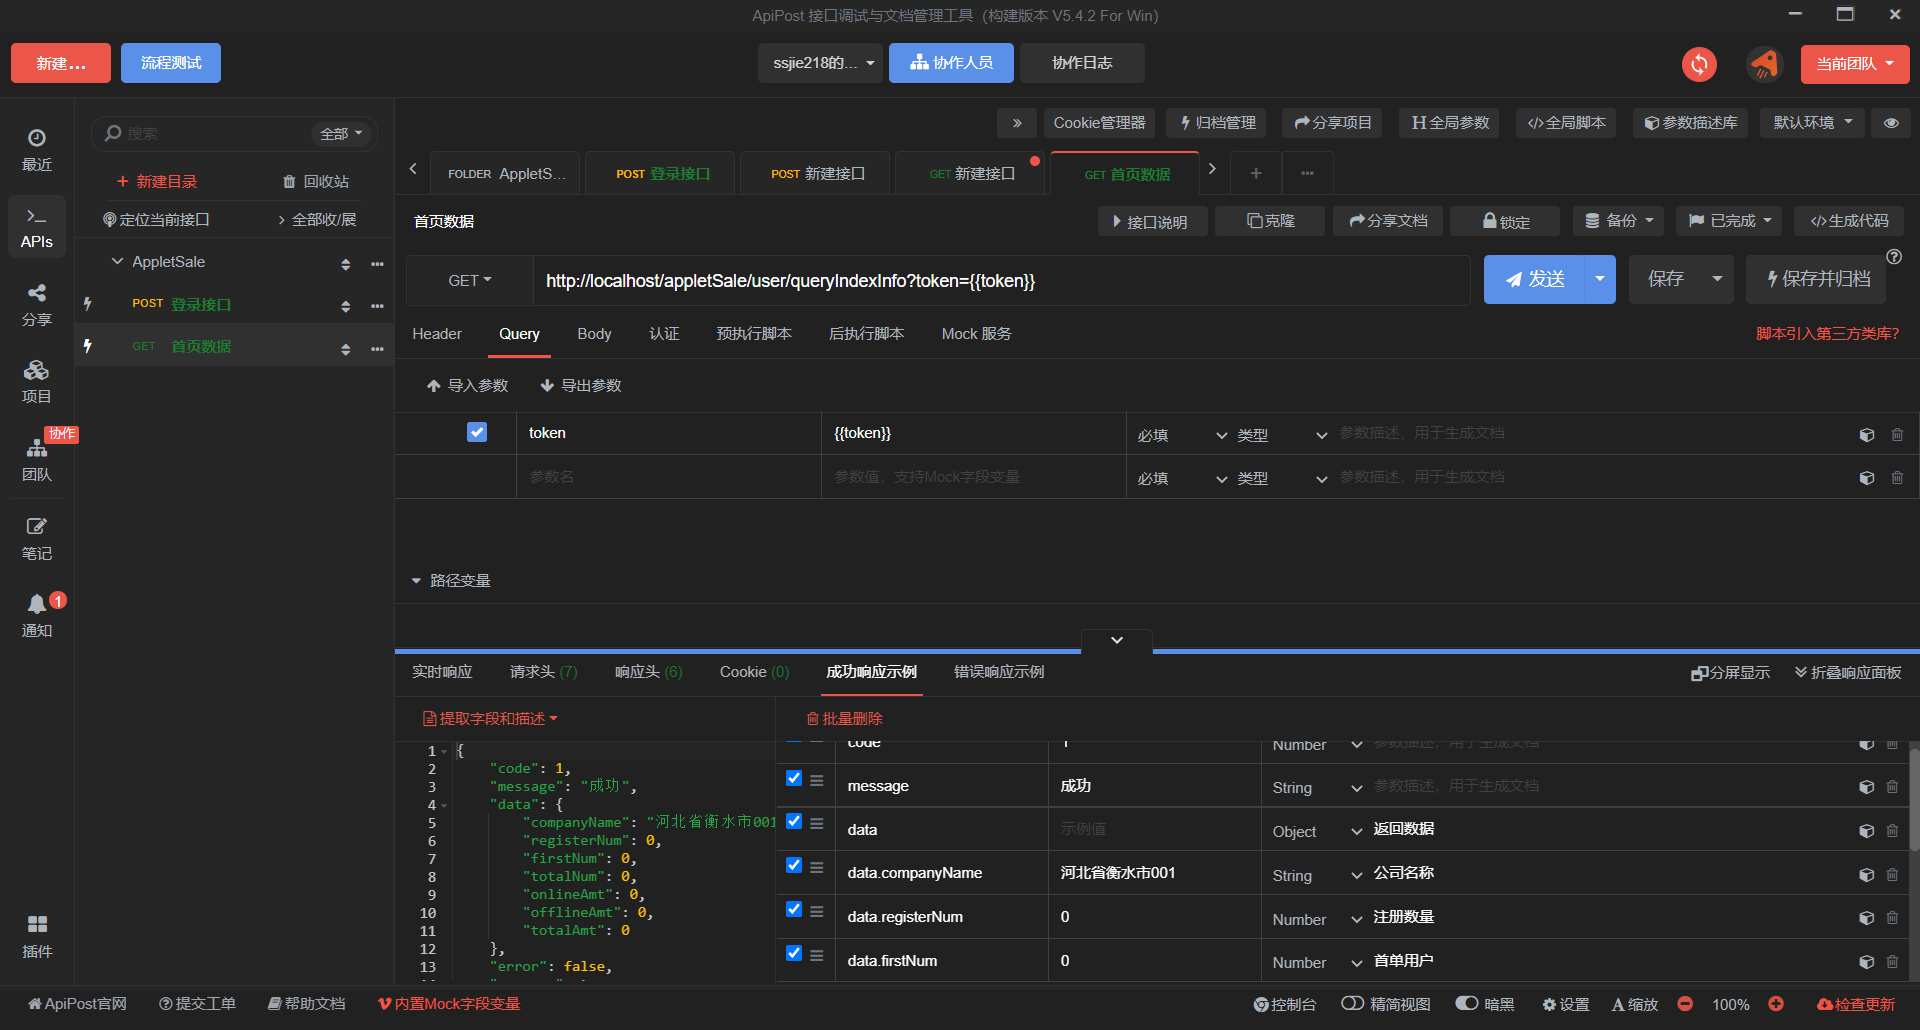
Task: Delete the token parameter row
Action: 1897,435
